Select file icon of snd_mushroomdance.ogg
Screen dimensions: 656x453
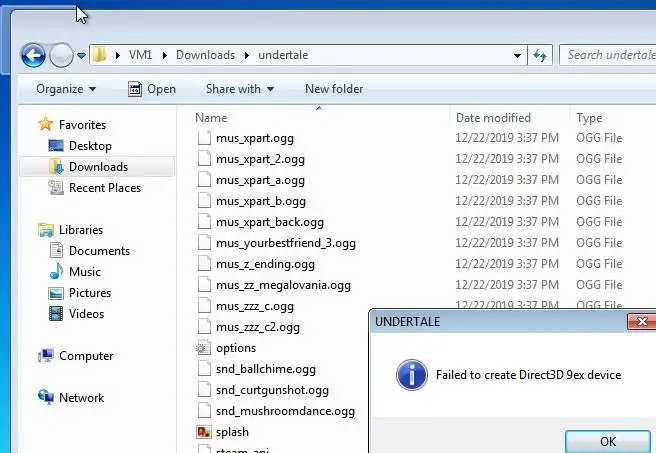[204, 411]
